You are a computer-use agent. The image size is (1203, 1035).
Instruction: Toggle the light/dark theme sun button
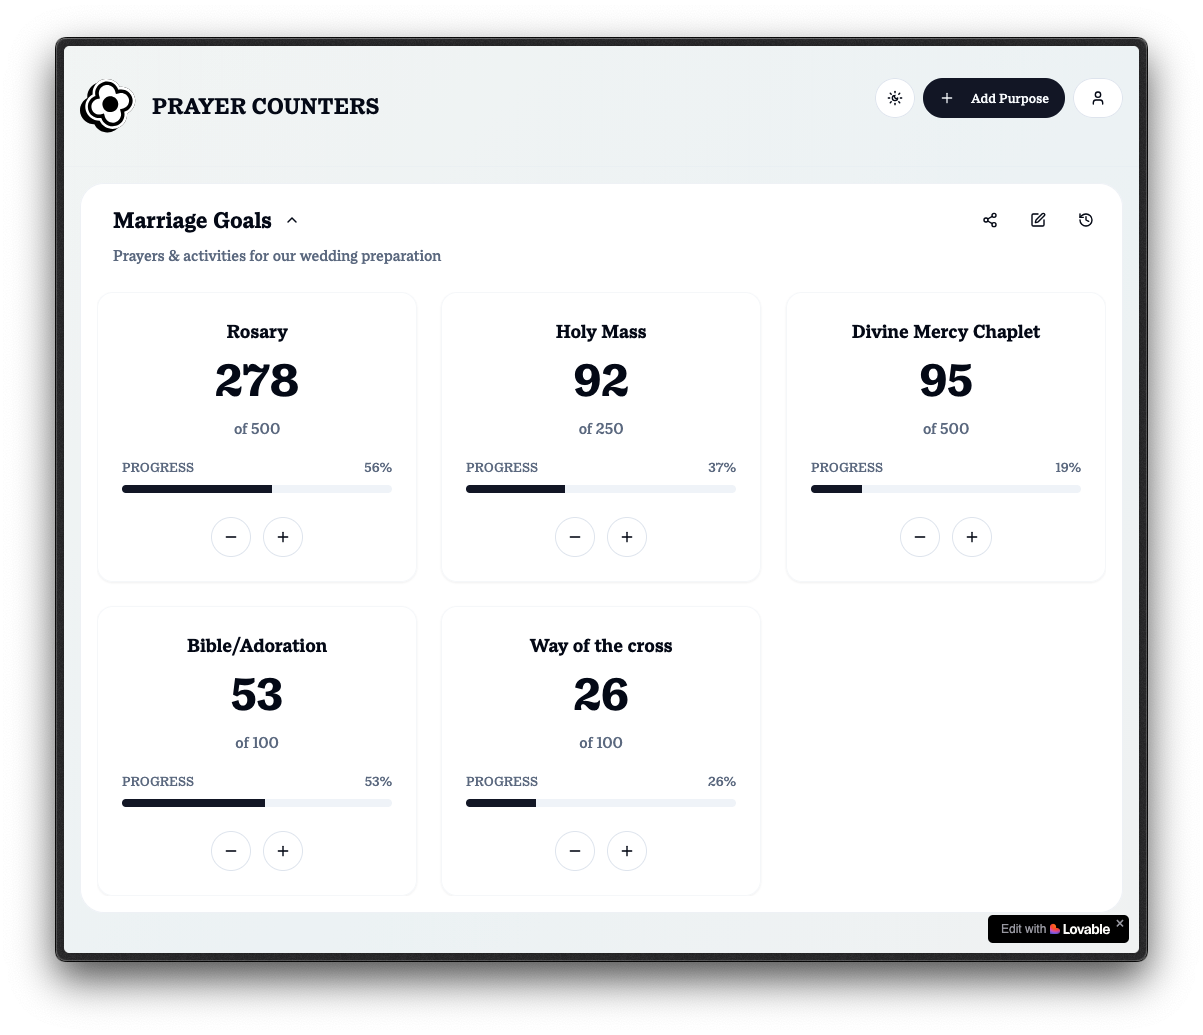point(895,98)
